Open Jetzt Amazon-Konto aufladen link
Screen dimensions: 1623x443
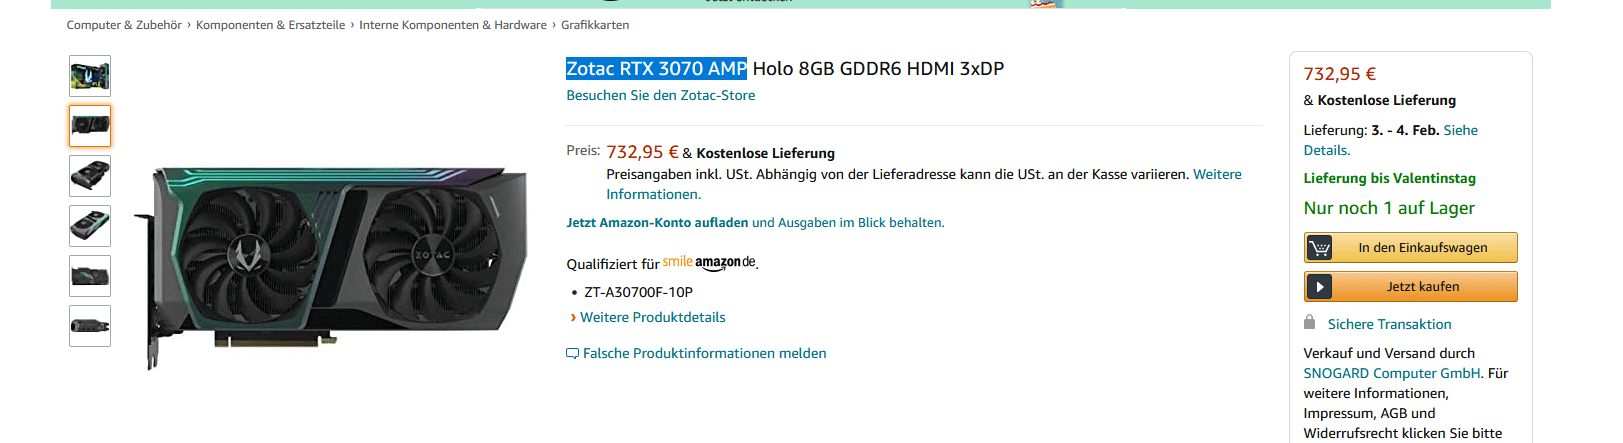(657, 222)
